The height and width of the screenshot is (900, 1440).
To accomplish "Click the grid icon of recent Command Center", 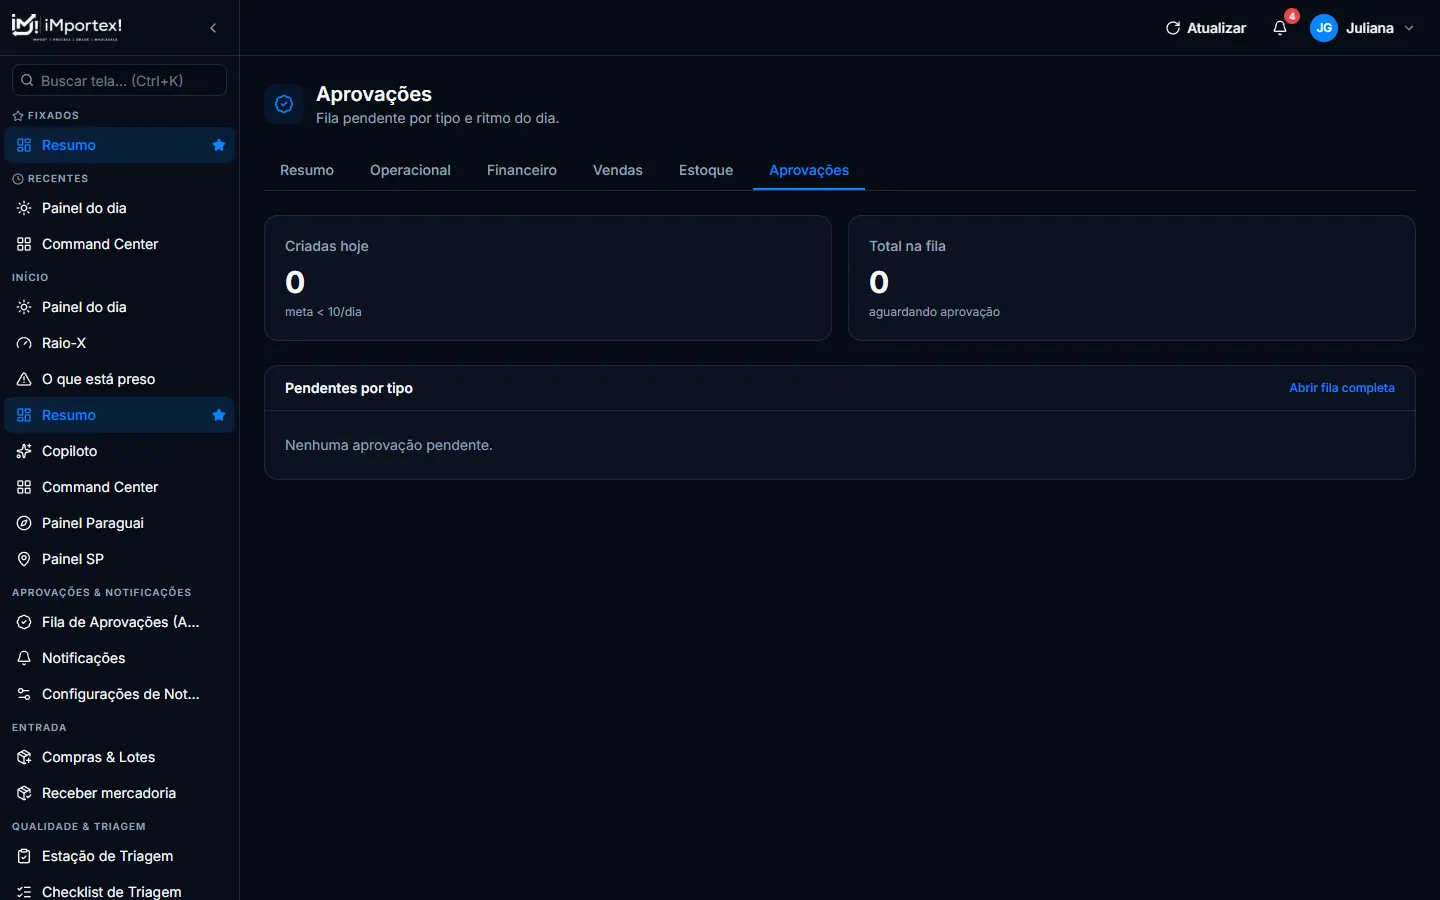I will (x=24, y=244).
